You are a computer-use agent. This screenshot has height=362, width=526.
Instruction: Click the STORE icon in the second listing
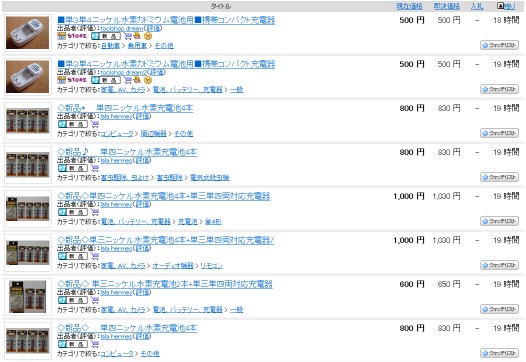pos(72,80)
